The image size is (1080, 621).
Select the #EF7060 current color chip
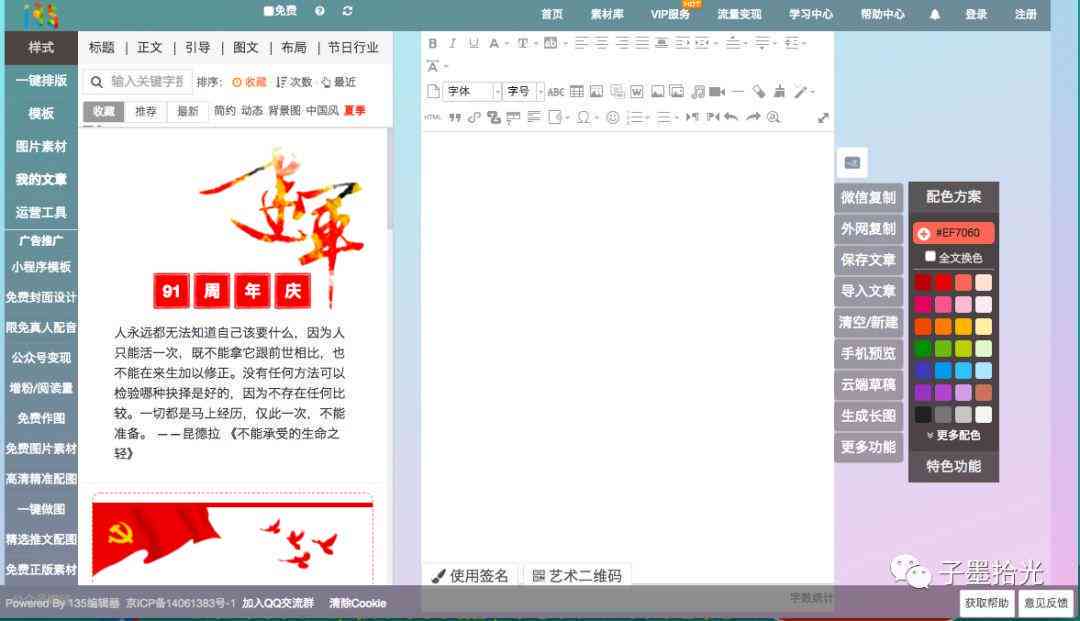[x=953, y=233]
